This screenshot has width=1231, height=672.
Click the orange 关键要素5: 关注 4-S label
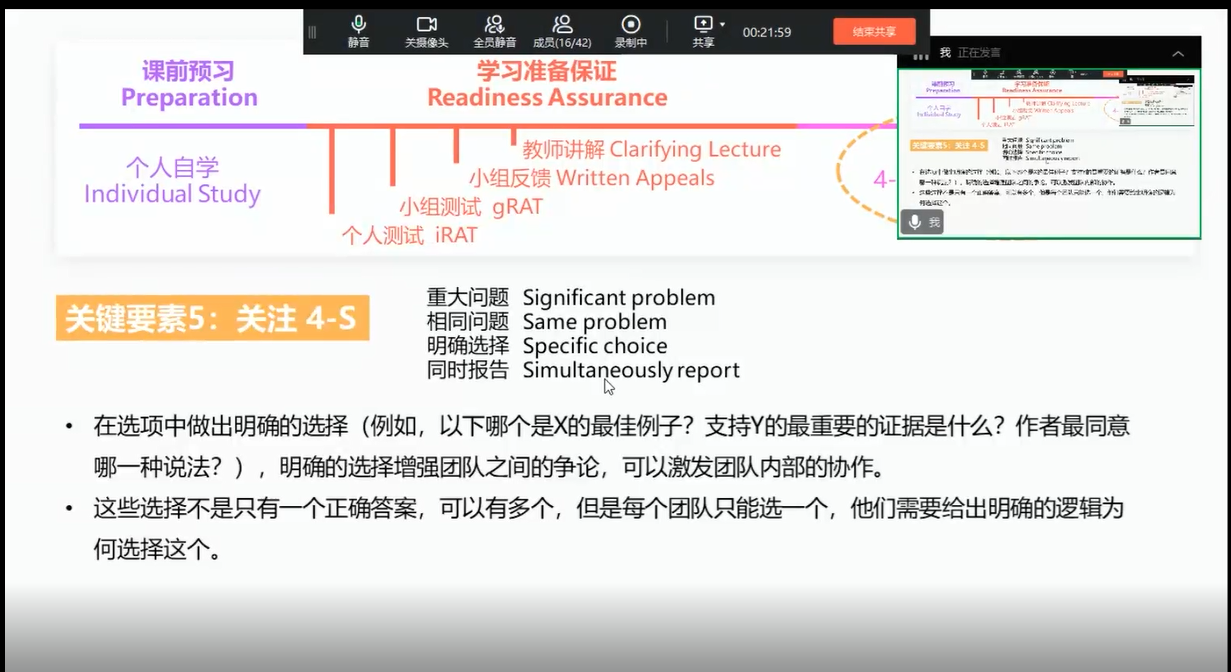(x=212, y=319)
